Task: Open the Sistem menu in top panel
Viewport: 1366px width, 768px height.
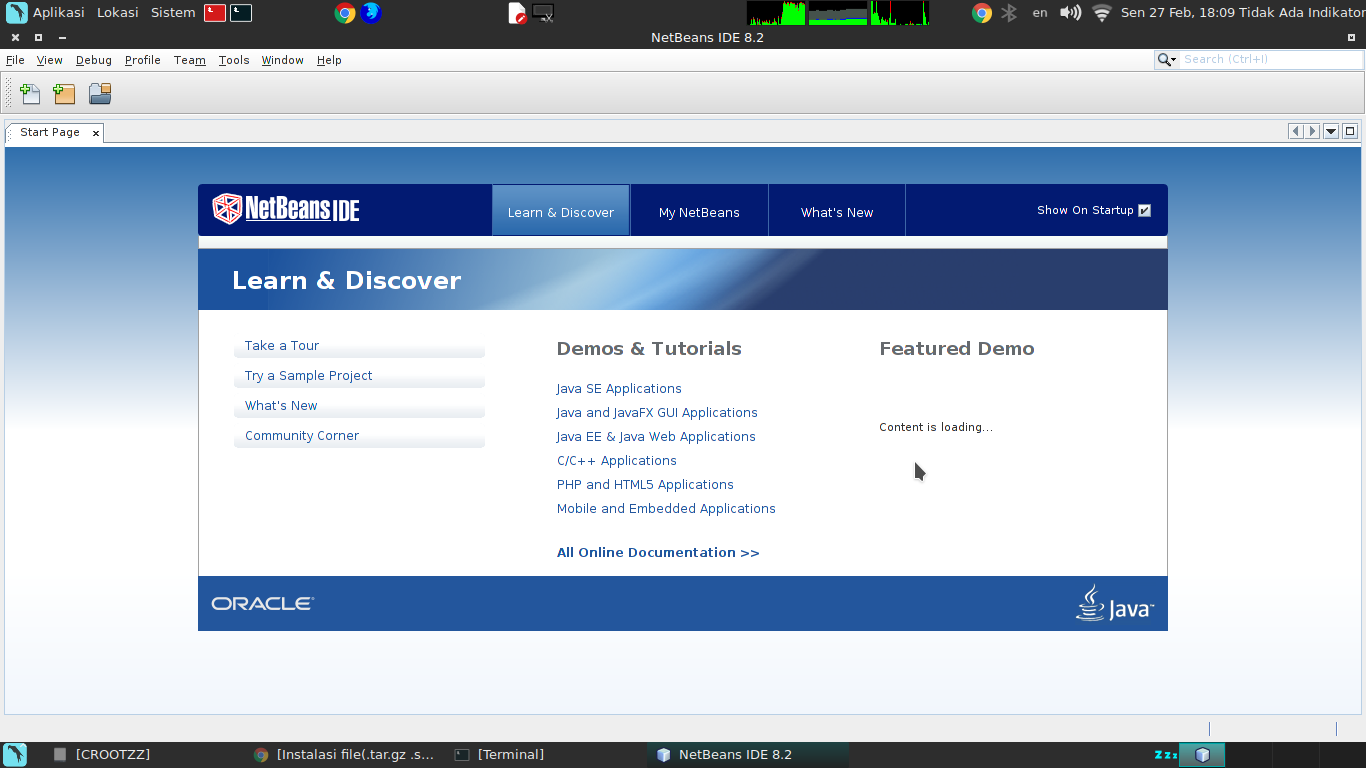Action: pos(173,13)
